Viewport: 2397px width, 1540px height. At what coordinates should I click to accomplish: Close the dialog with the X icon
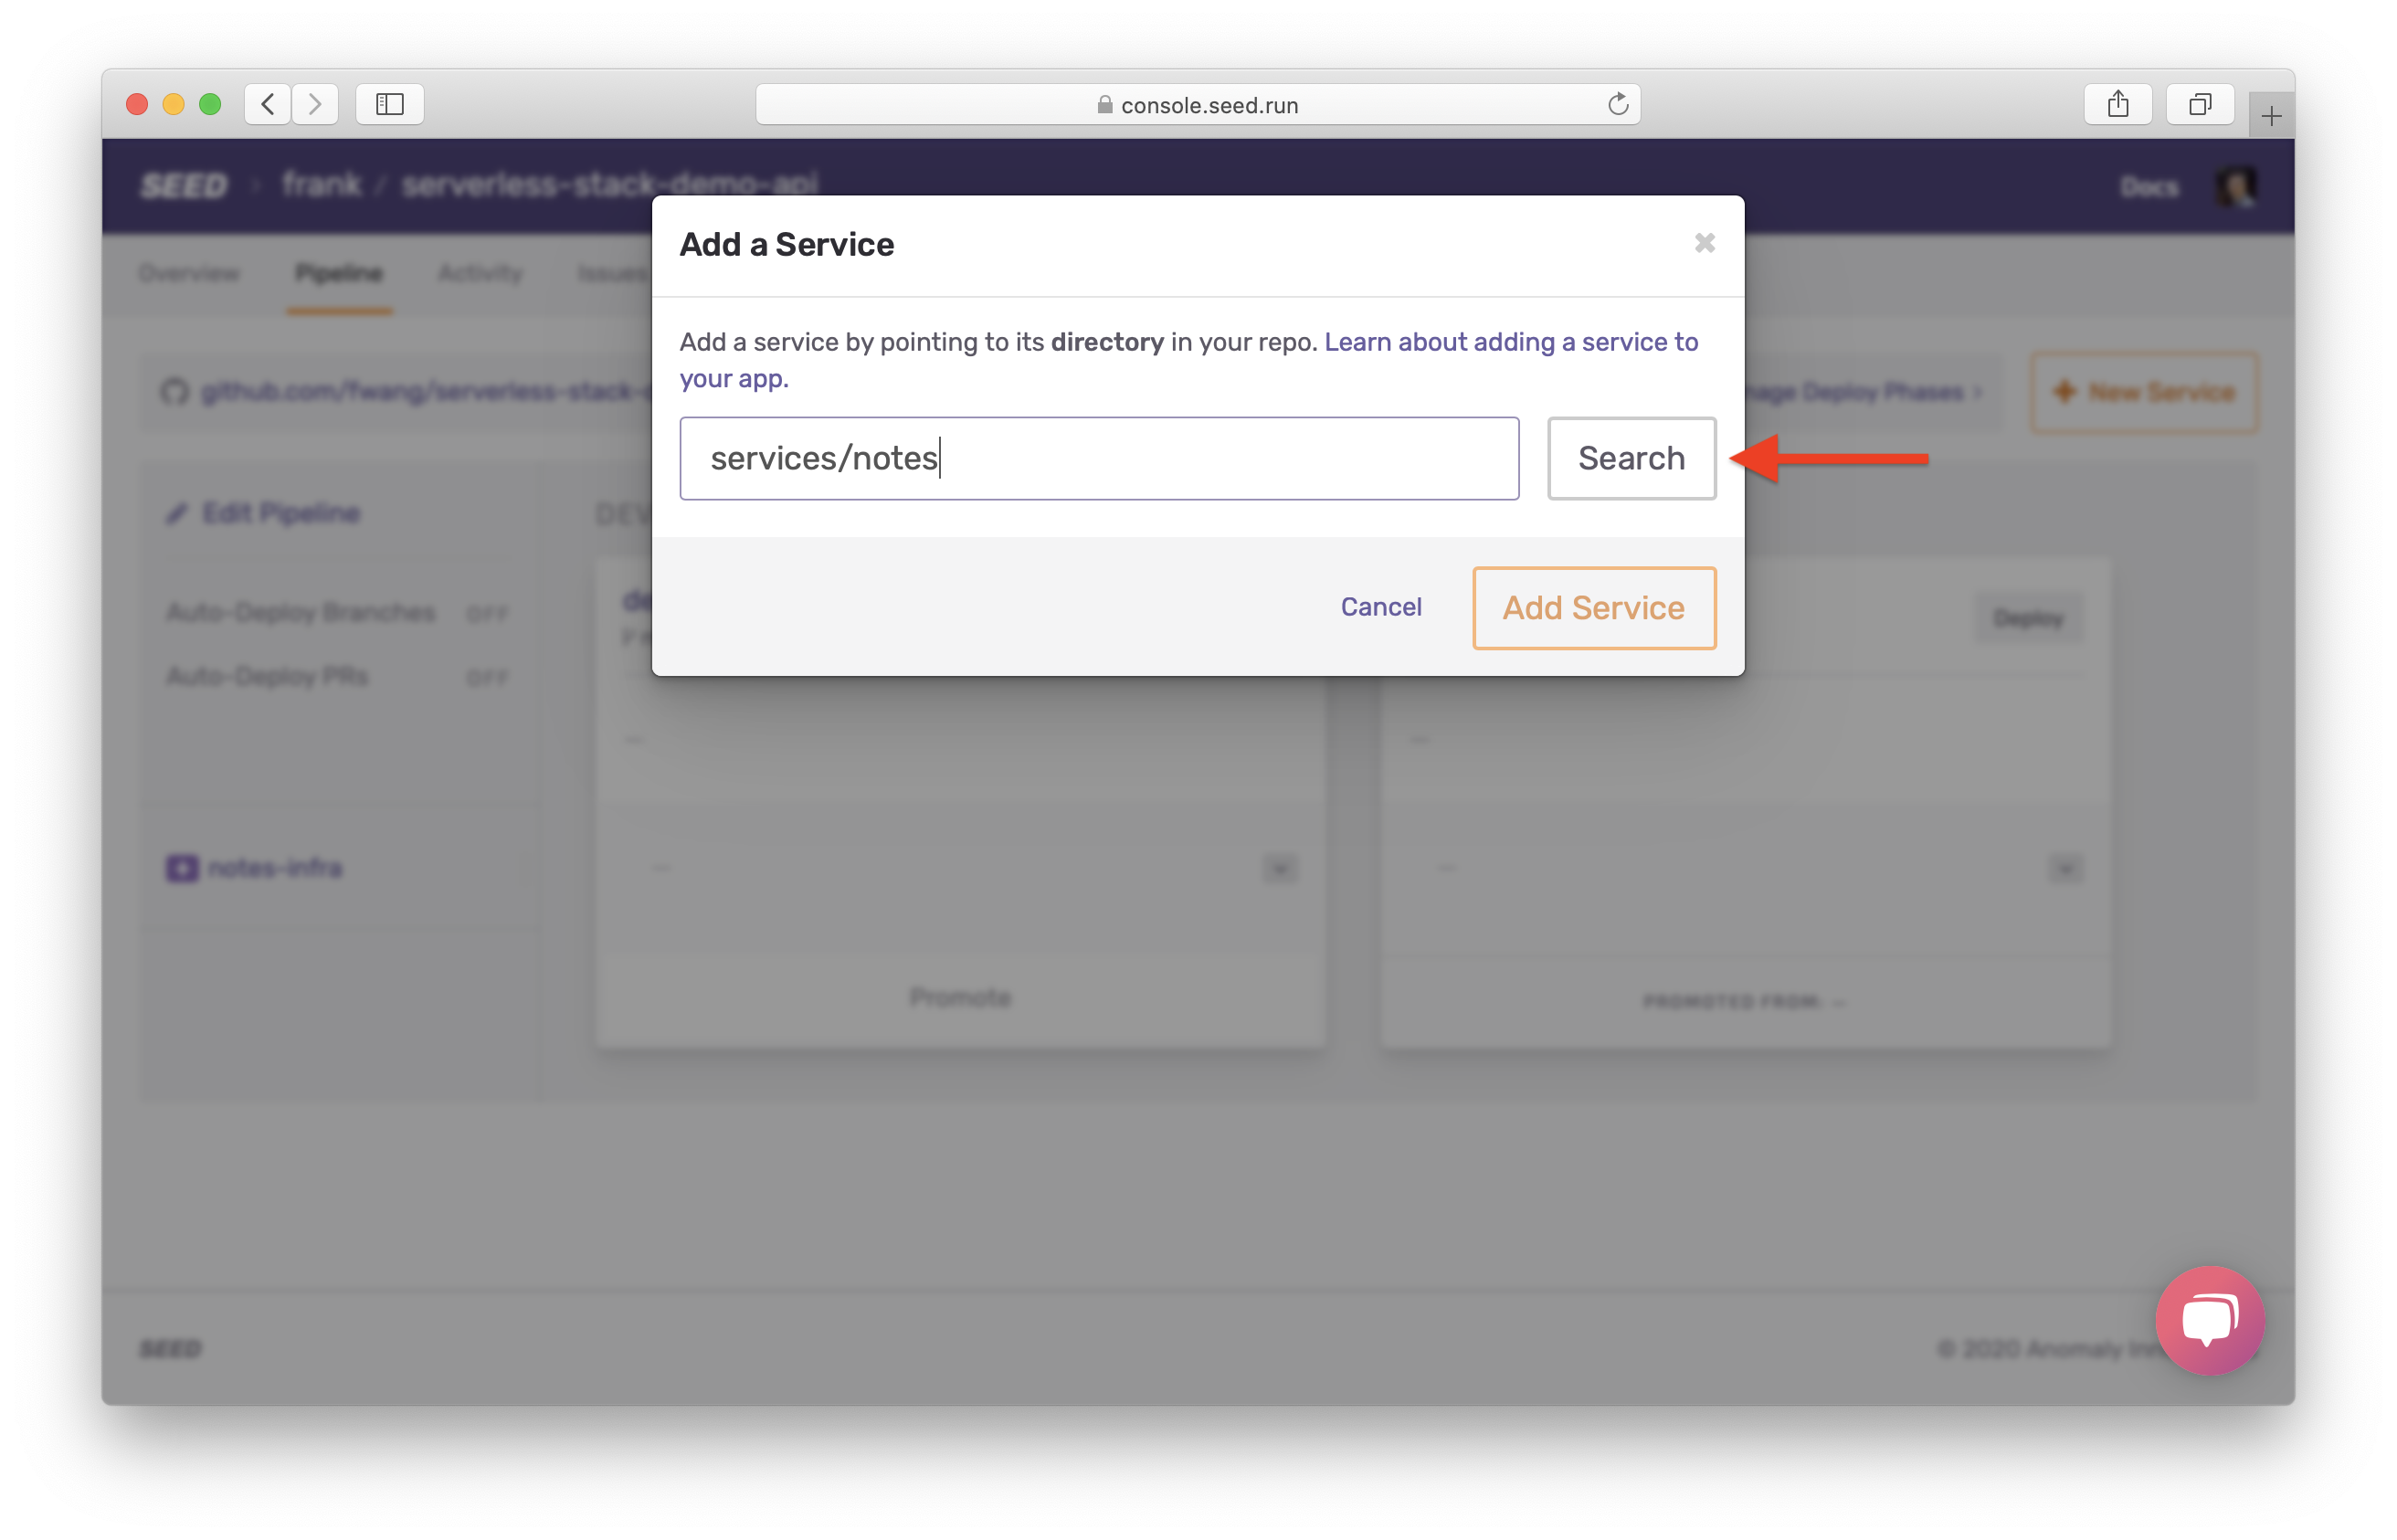tap(1704, 243)
